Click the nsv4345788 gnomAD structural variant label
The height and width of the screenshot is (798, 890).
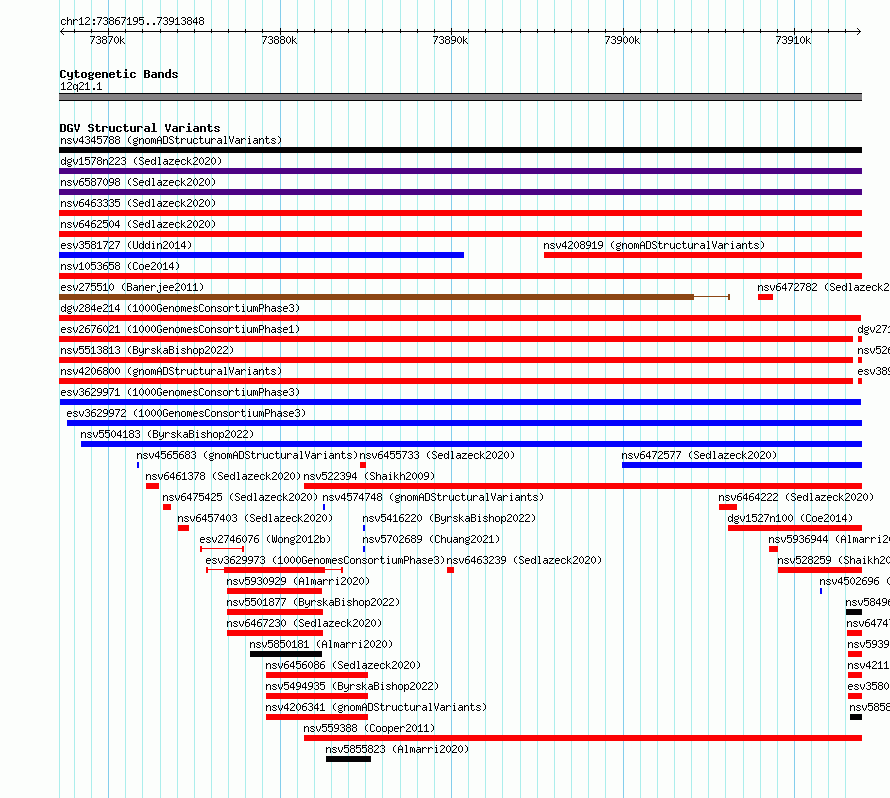(171, 140)
